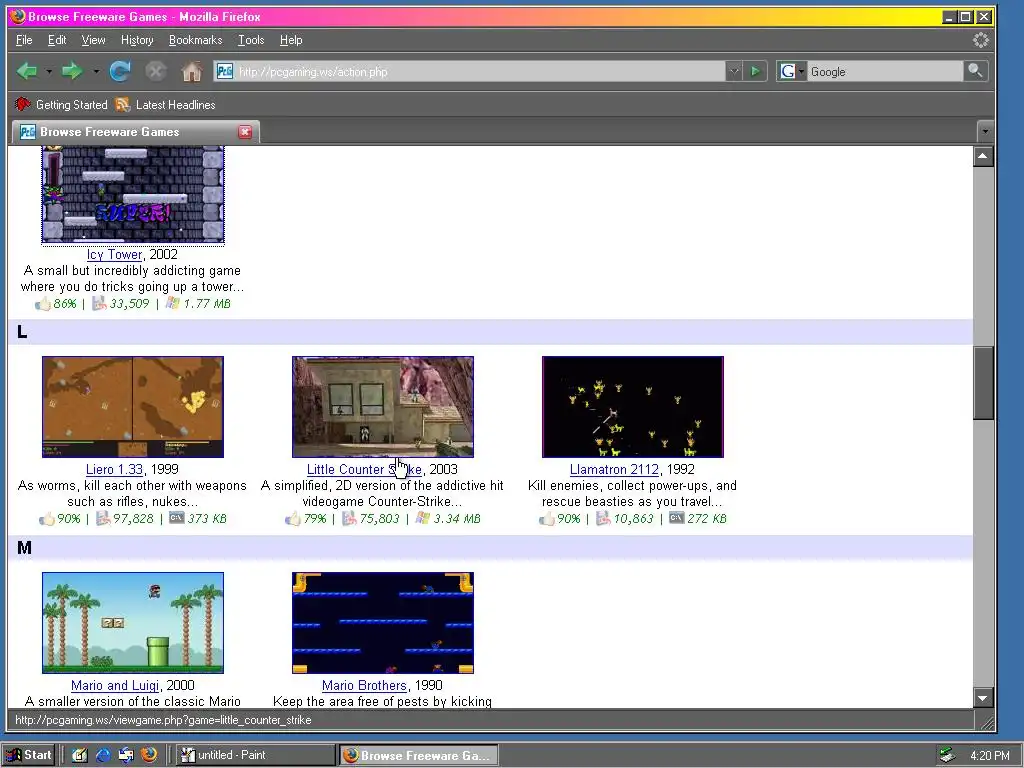Select the Browse Freeware Games tab
The height and width of the screenshot is (768, 1024).
click(x=136, y=132)
